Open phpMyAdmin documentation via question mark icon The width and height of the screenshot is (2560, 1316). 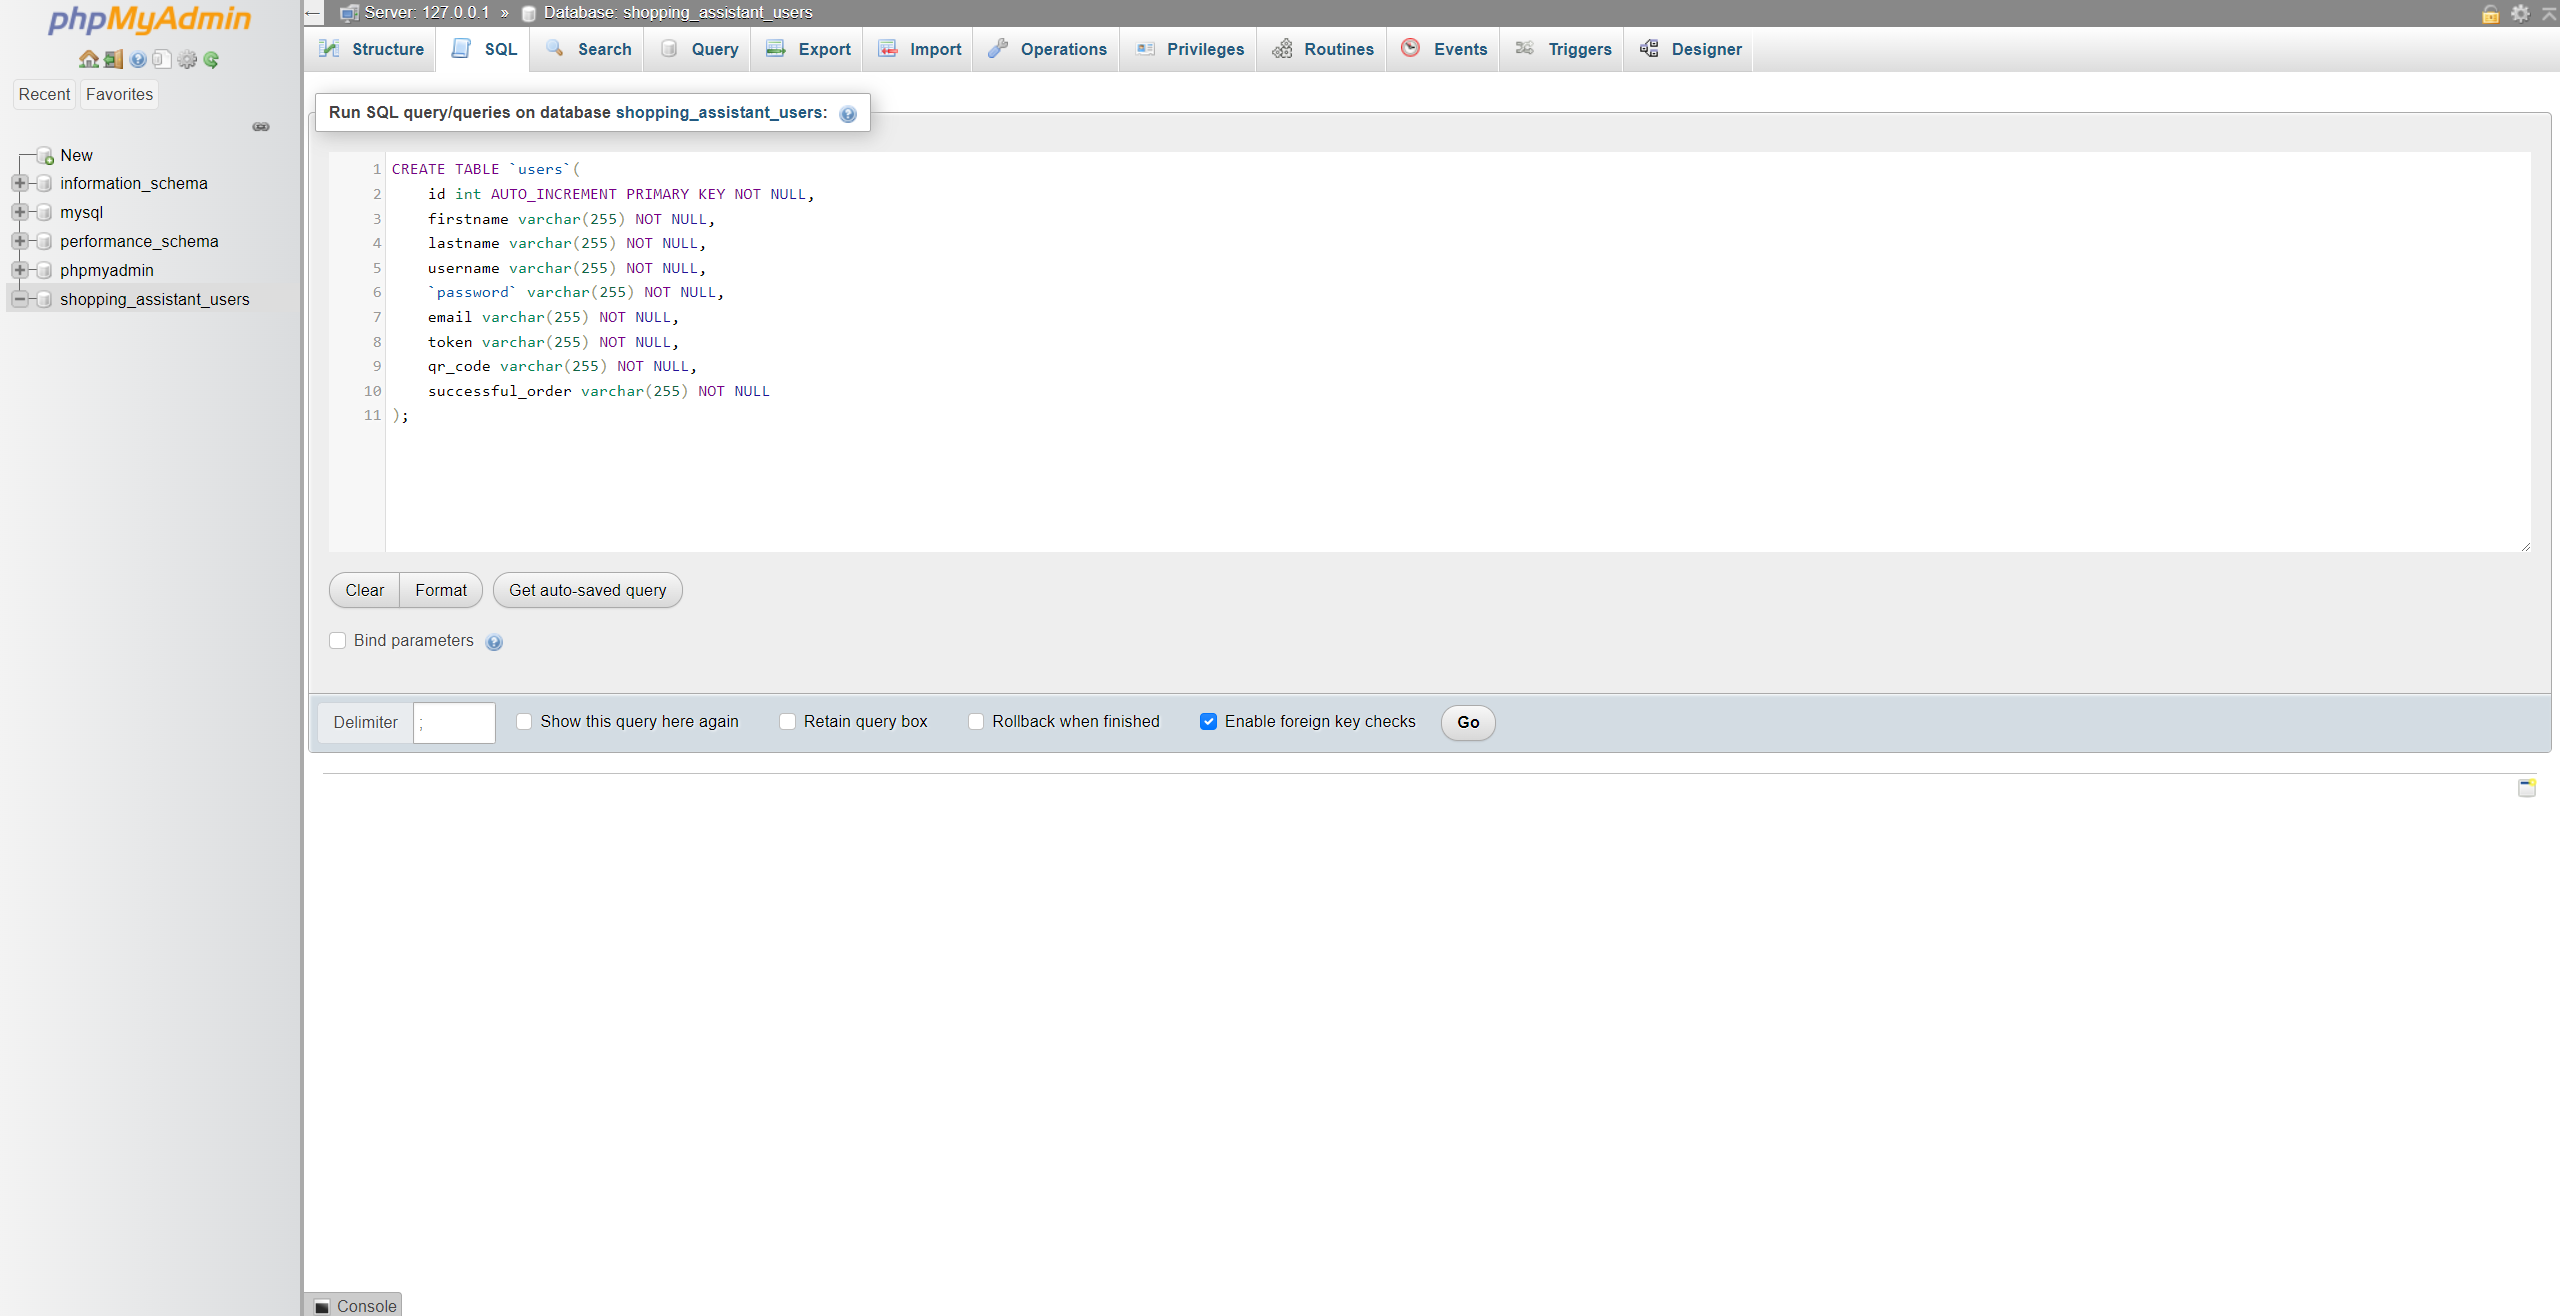point(137,59)
